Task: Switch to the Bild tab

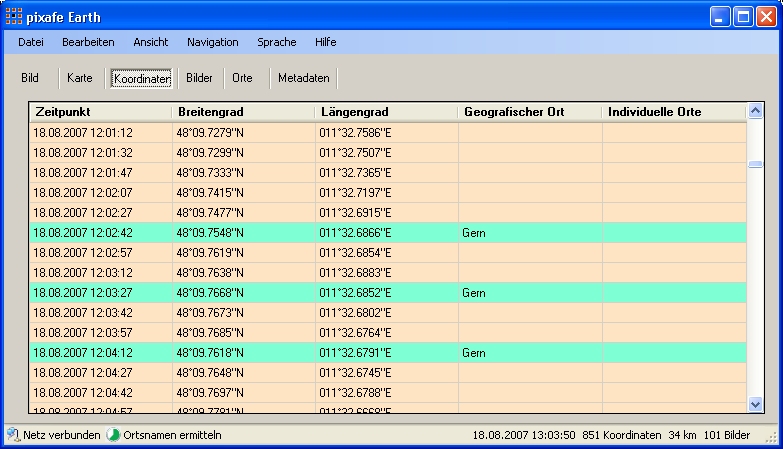Action: coord(30,77)
